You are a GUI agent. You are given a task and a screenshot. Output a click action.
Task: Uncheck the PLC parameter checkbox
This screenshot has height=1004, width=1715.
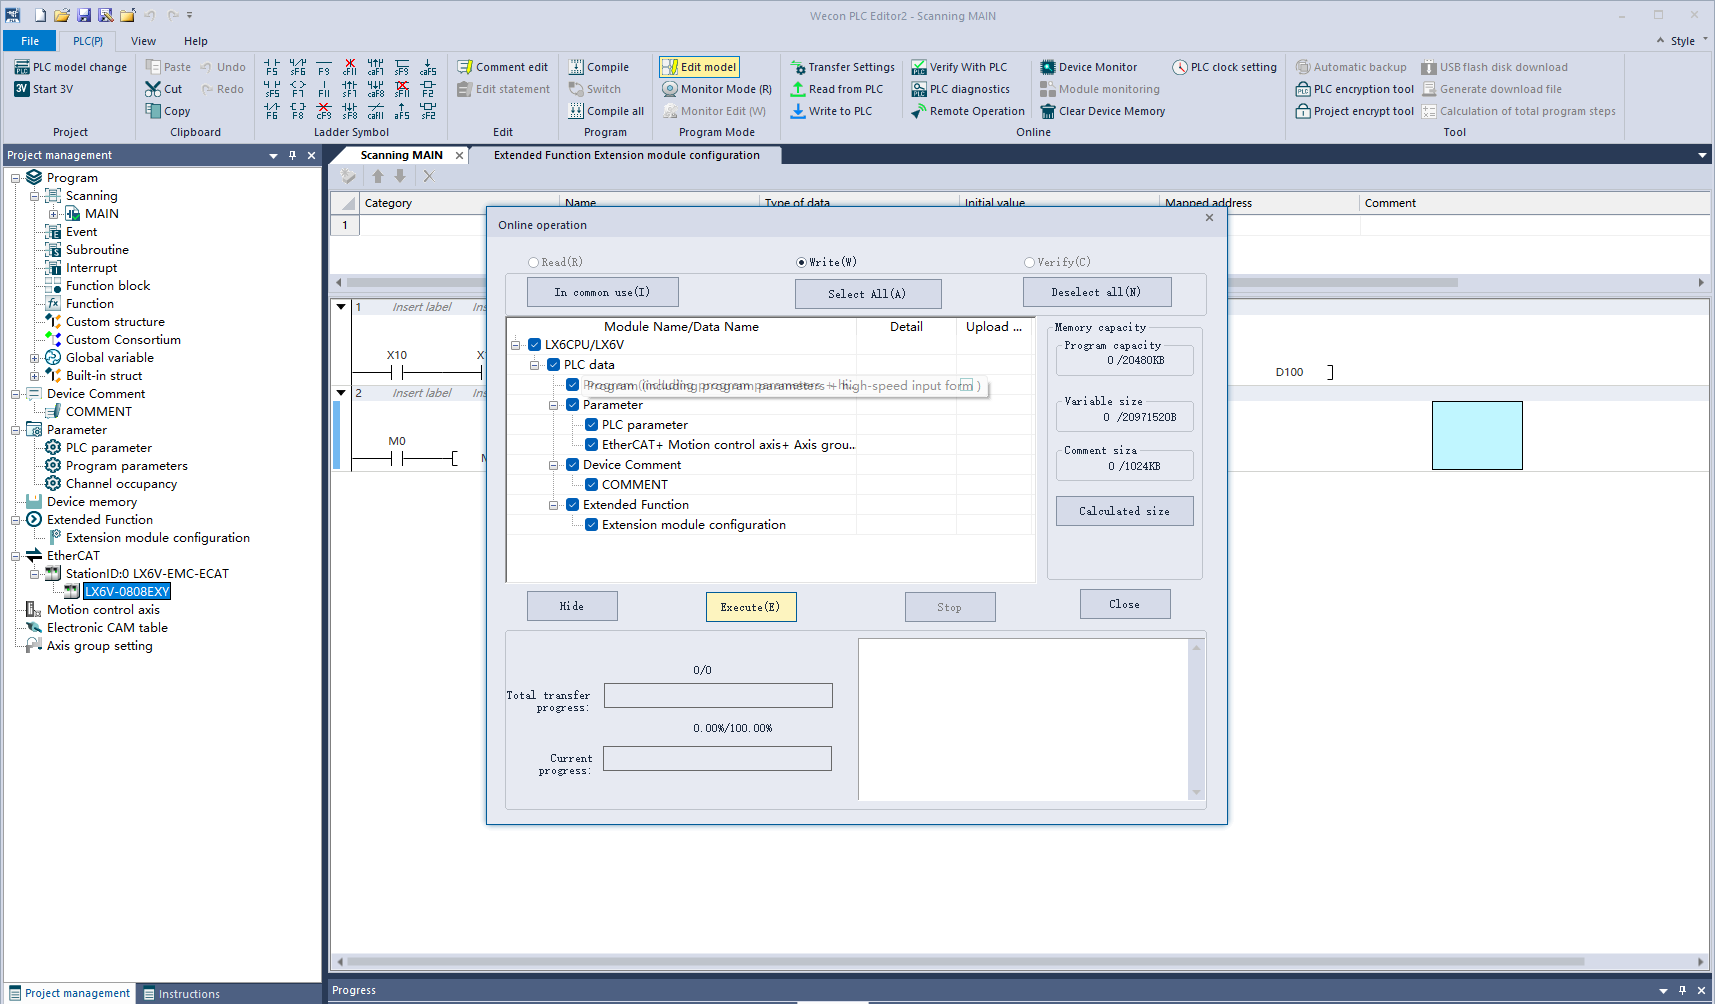tap(591, 425)
